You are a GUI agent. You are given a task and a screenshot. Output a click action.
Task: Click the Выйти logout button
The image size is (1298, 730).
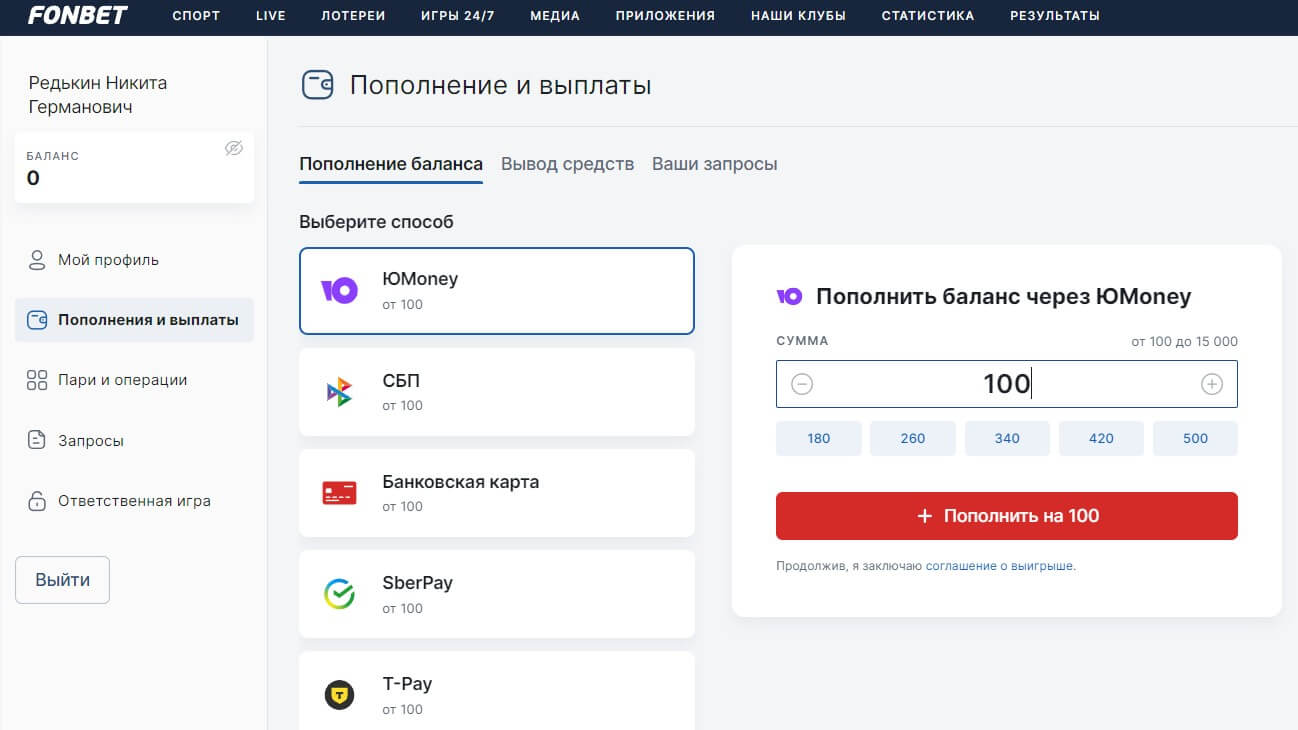tap(62, 580)
